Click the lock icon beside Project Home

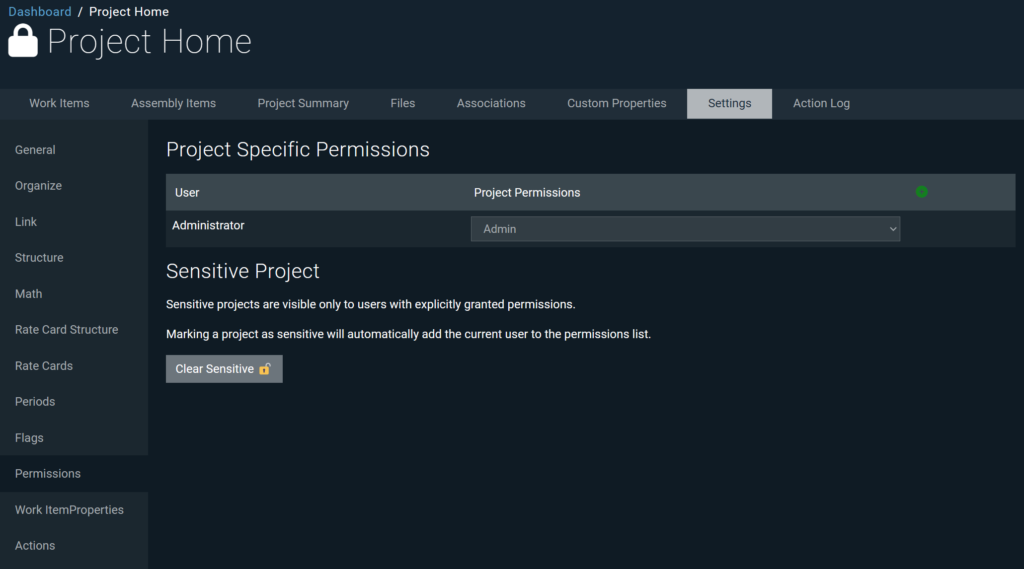[x=23, y=41]
